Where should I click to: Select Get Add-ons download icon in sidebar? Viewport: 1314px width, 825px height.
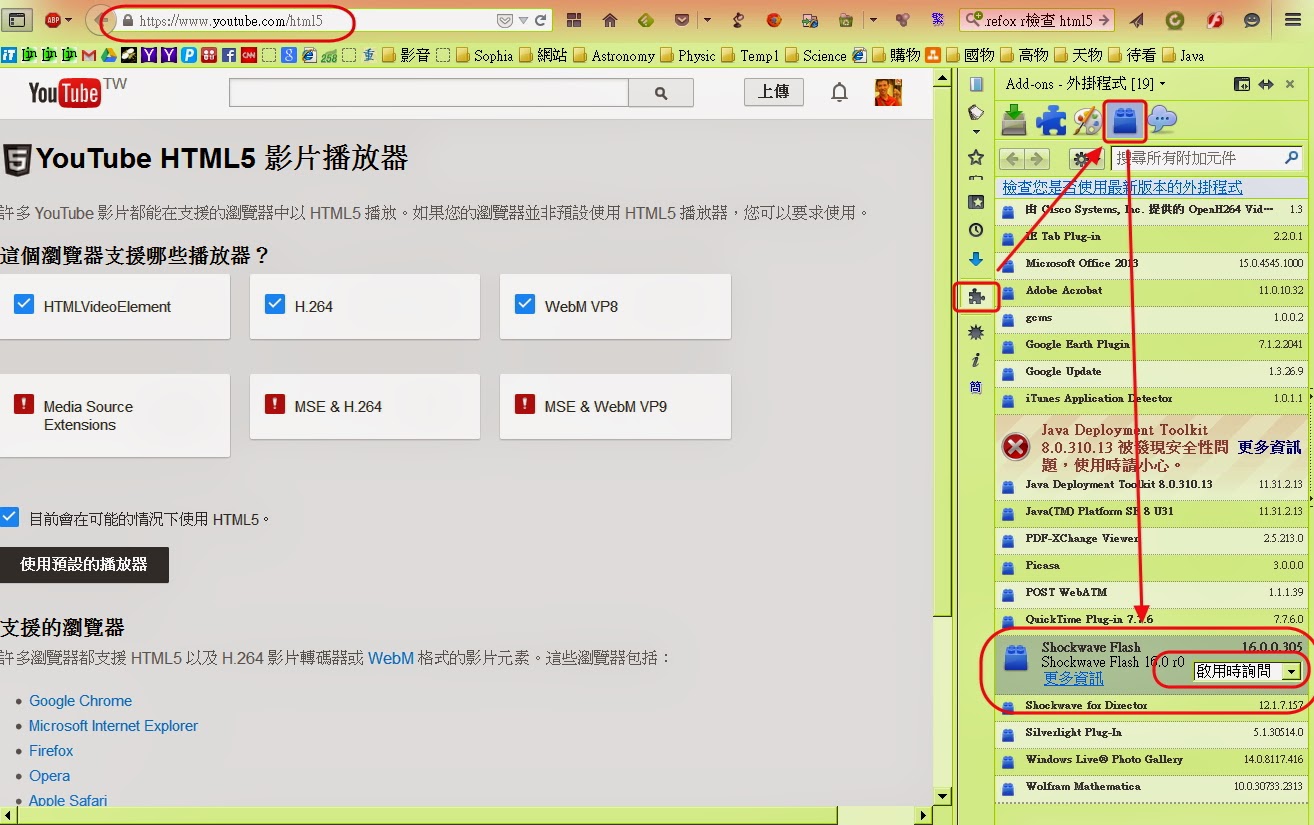1014,121
